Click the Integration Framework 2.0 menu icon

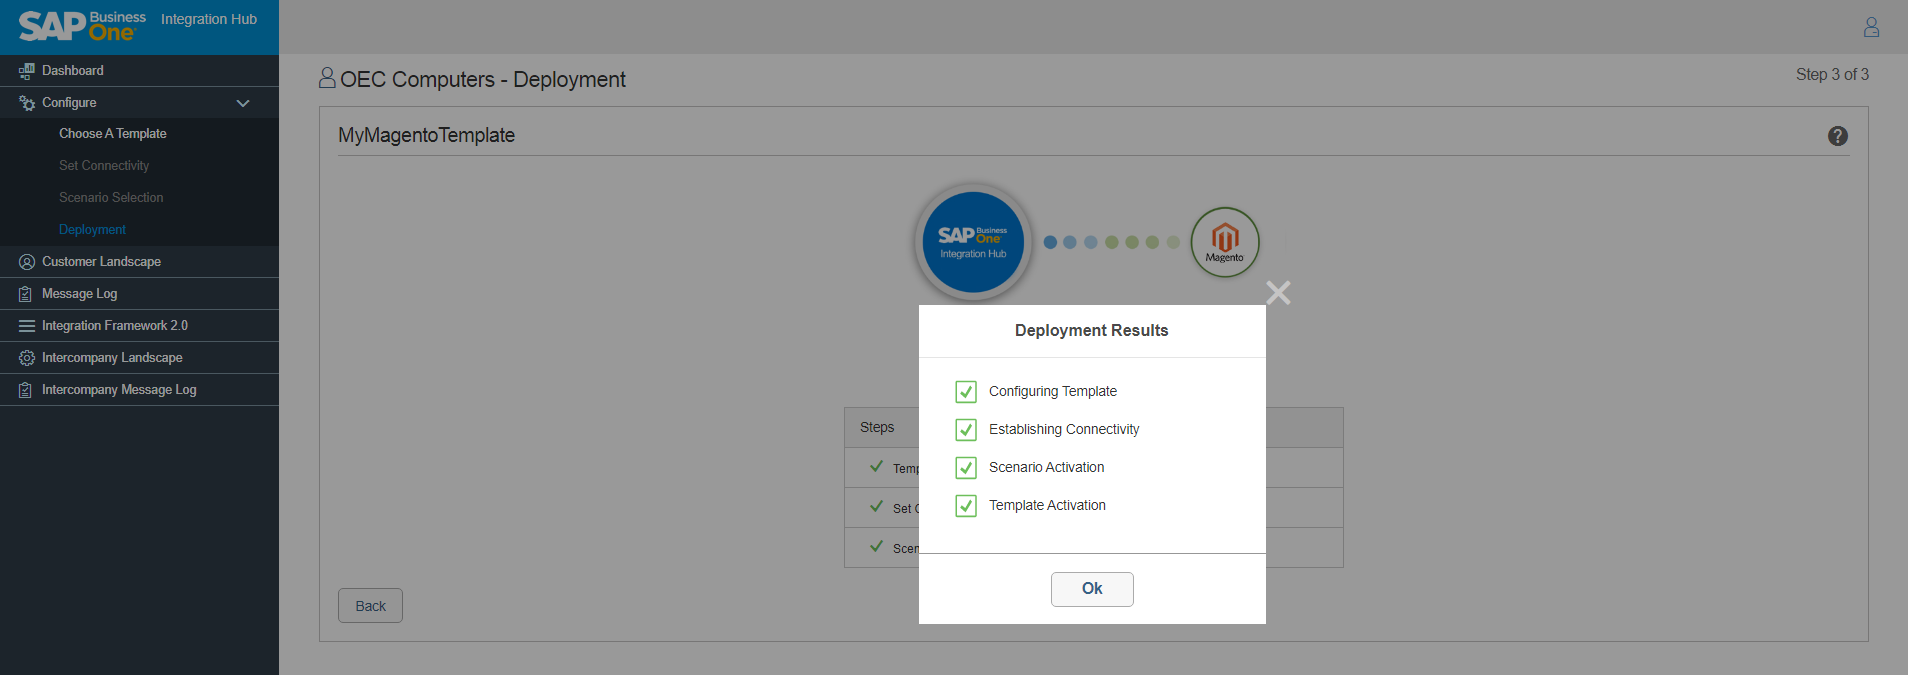[x=26, y=326]
